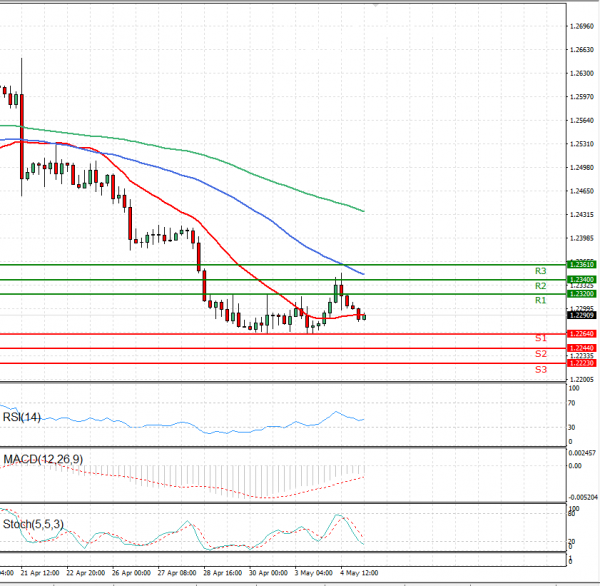
Task: Click the 1.26300 price axis value
Action: point(582,73)
